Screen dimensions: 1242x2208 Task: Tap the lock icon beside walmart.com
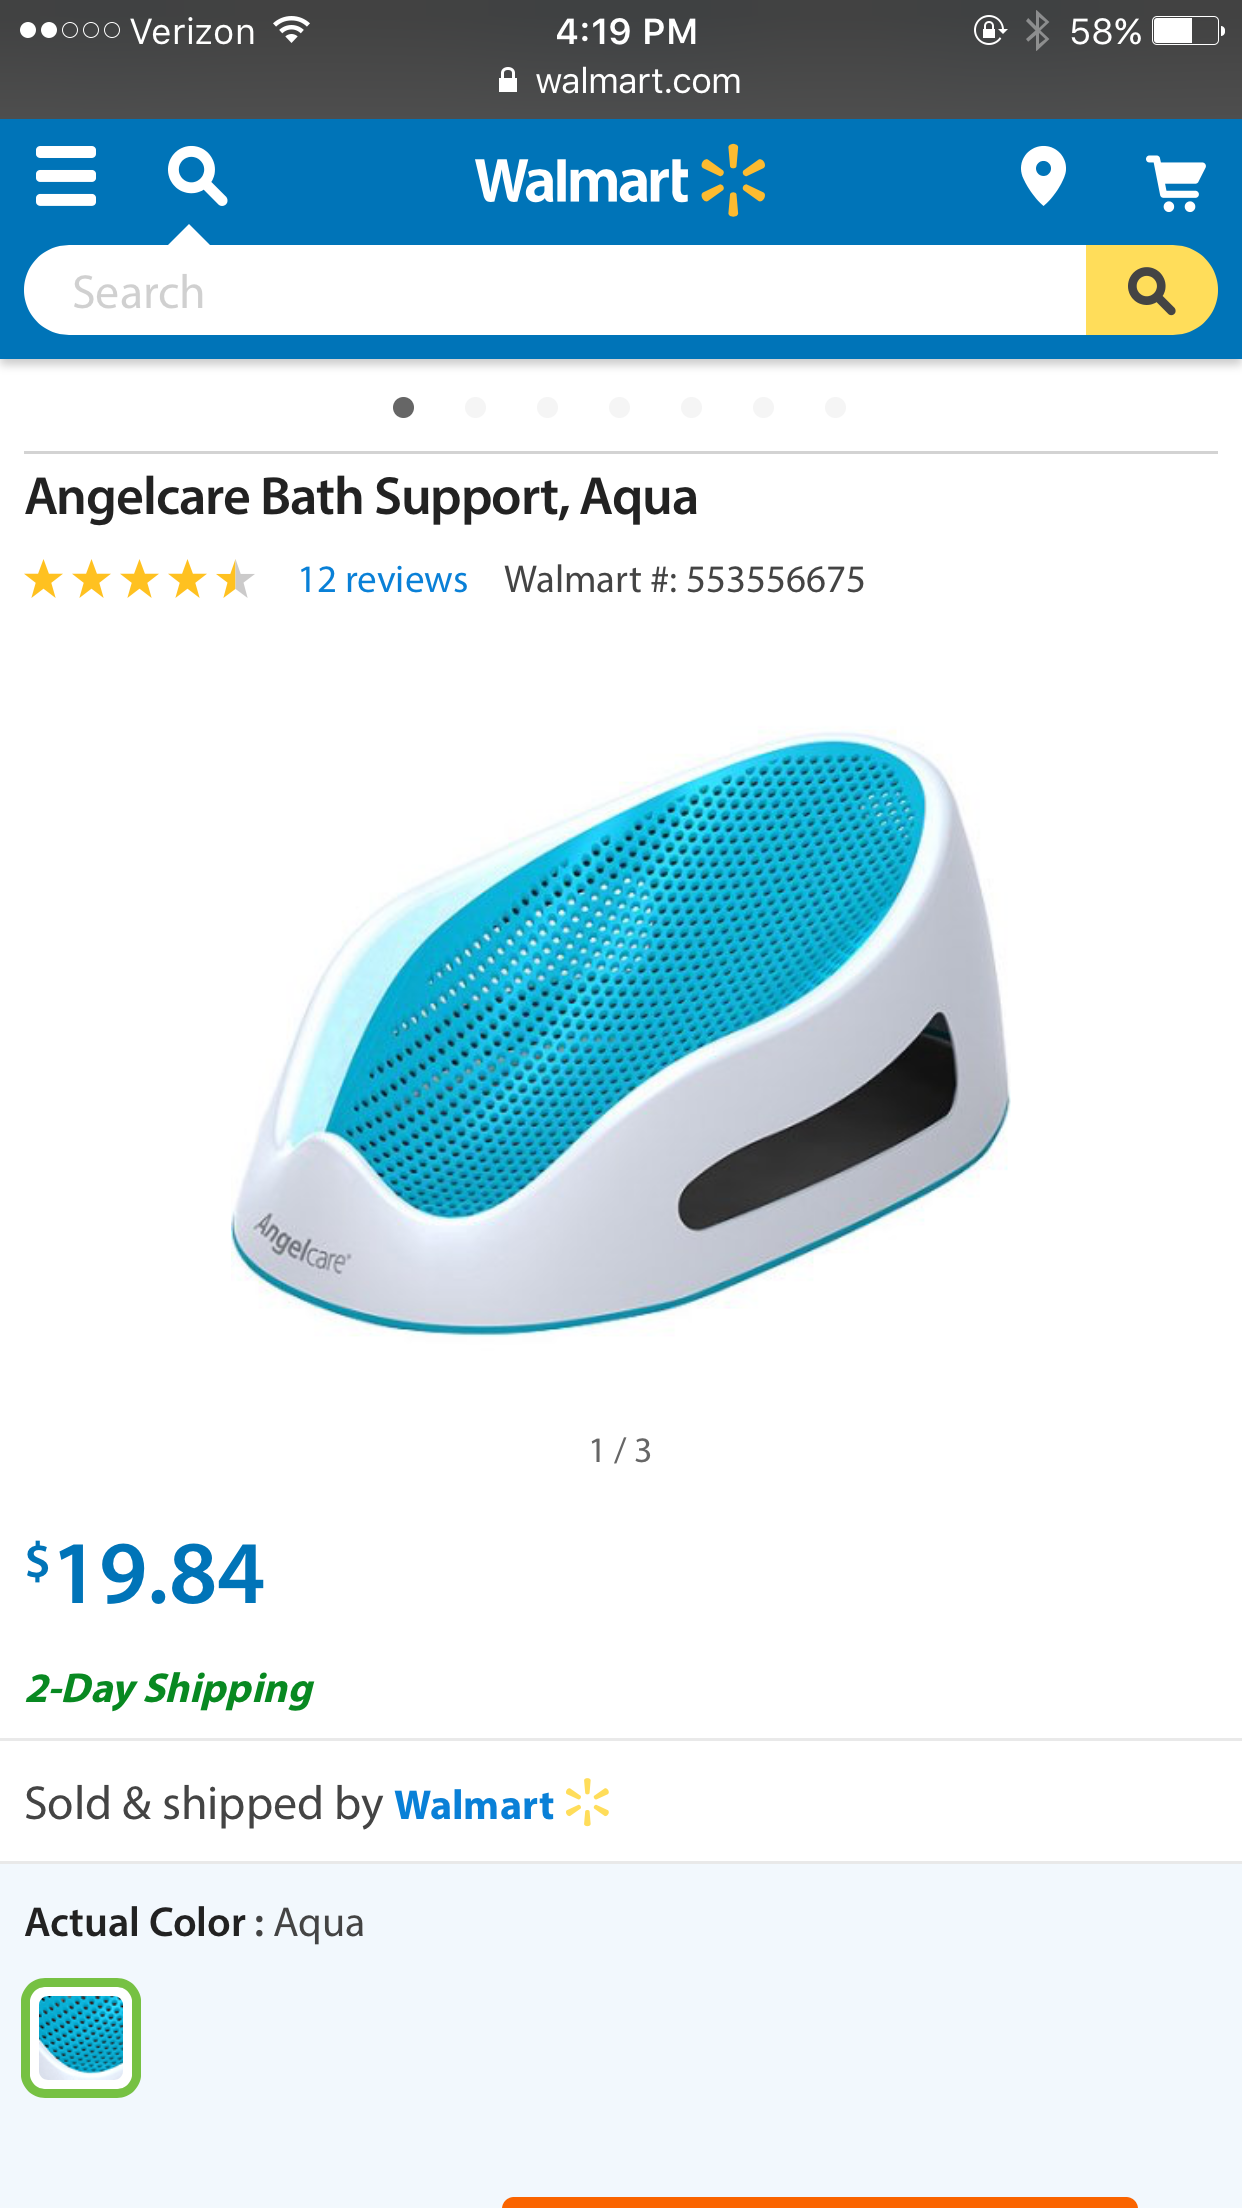tap(508, 80)
